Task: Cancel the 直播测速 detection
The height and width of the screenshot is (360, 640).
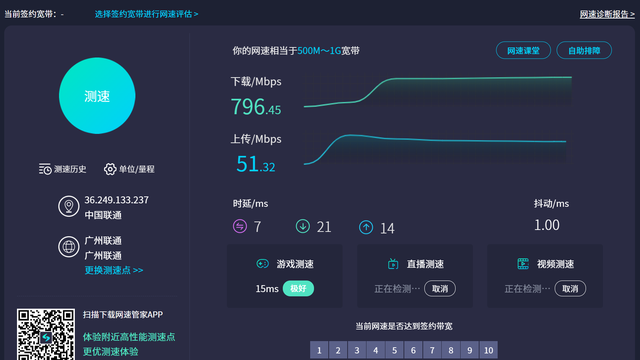Action: point(440,289)
